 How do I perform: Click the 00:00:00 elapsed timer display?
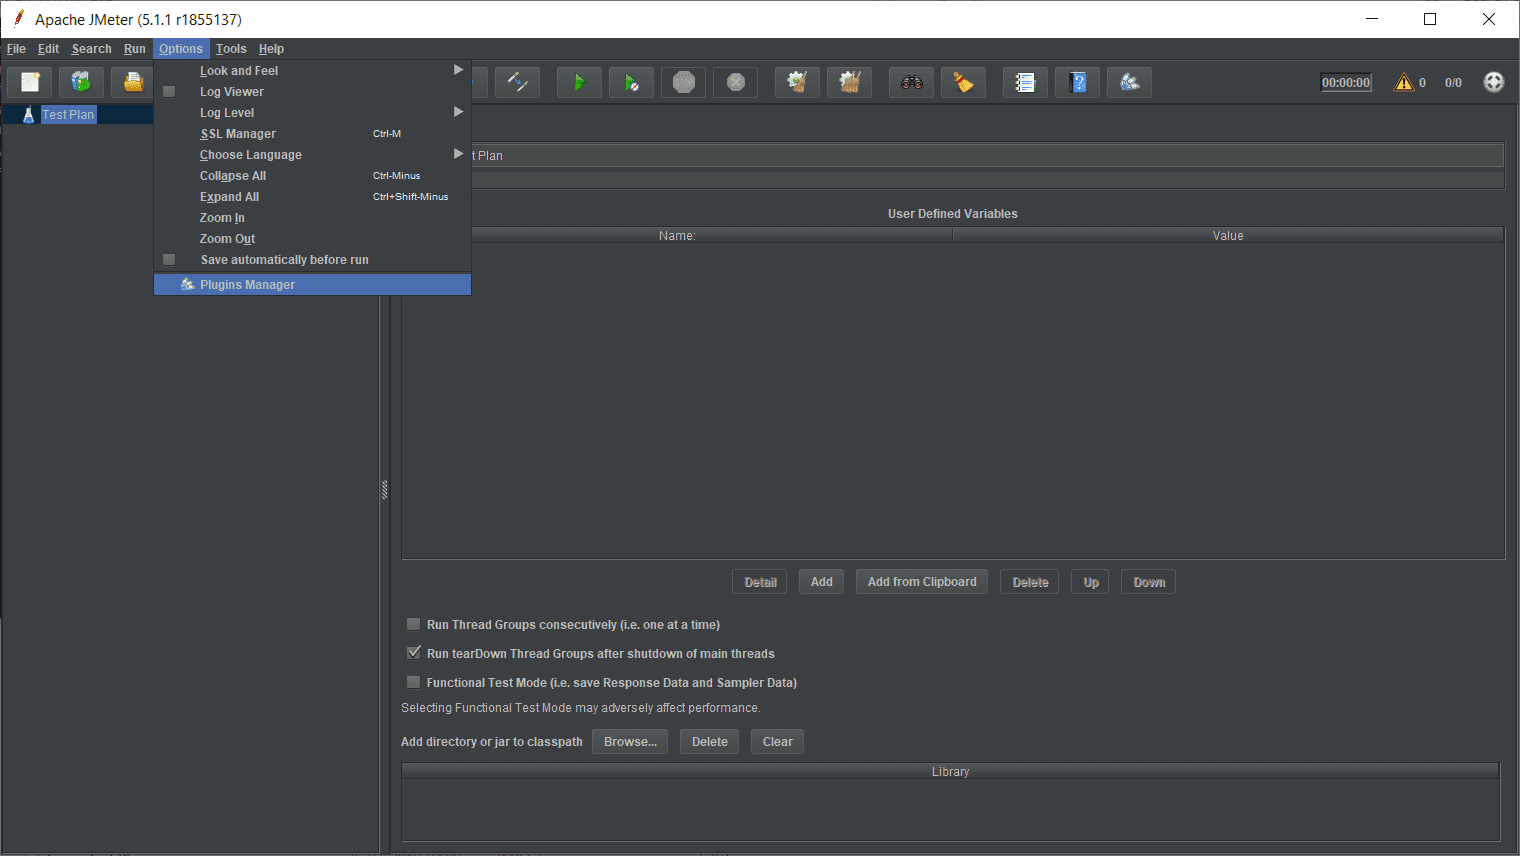(x=1346, y=83)
